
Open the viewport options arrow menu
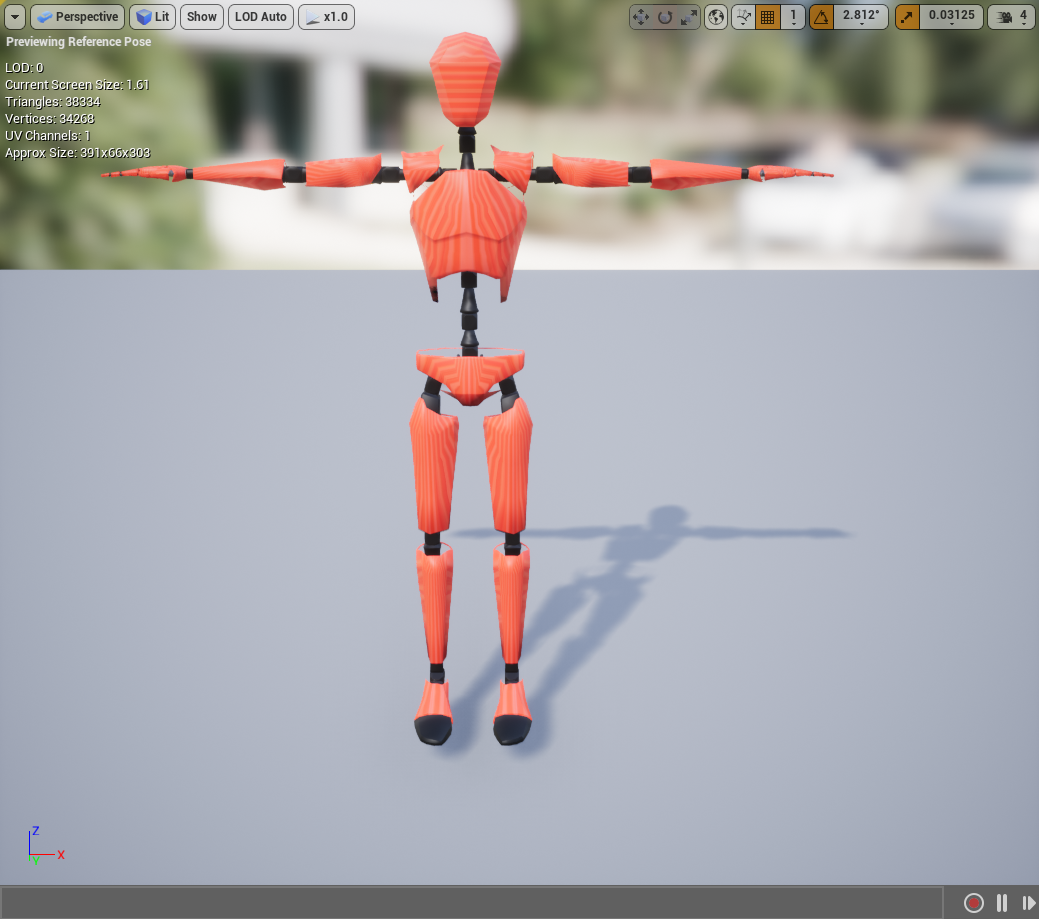click(x=15, y=17)
